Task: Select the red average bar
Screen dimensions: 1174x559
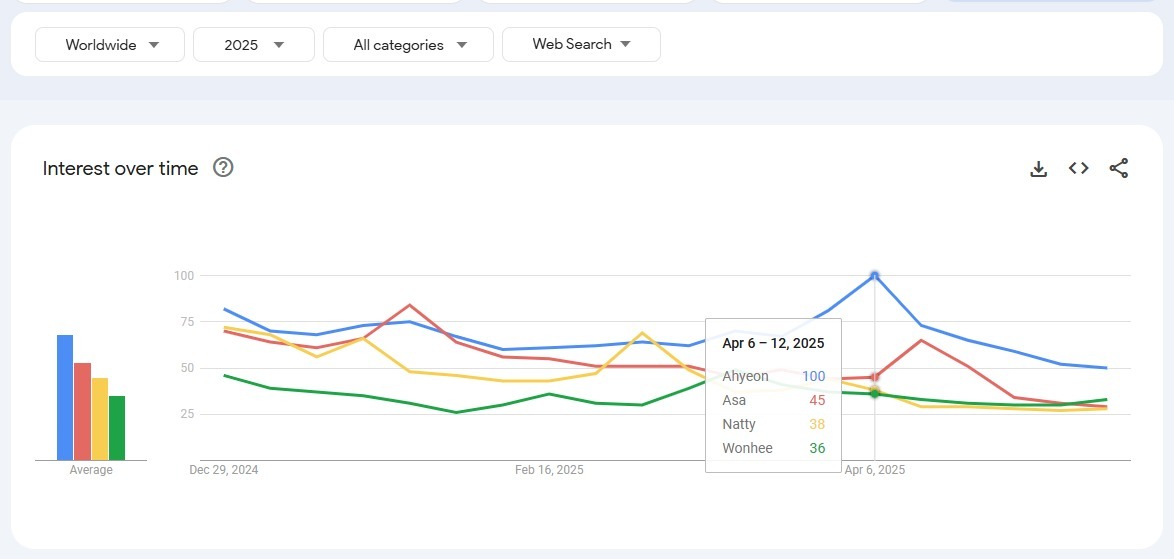Action: pos(82,412)
